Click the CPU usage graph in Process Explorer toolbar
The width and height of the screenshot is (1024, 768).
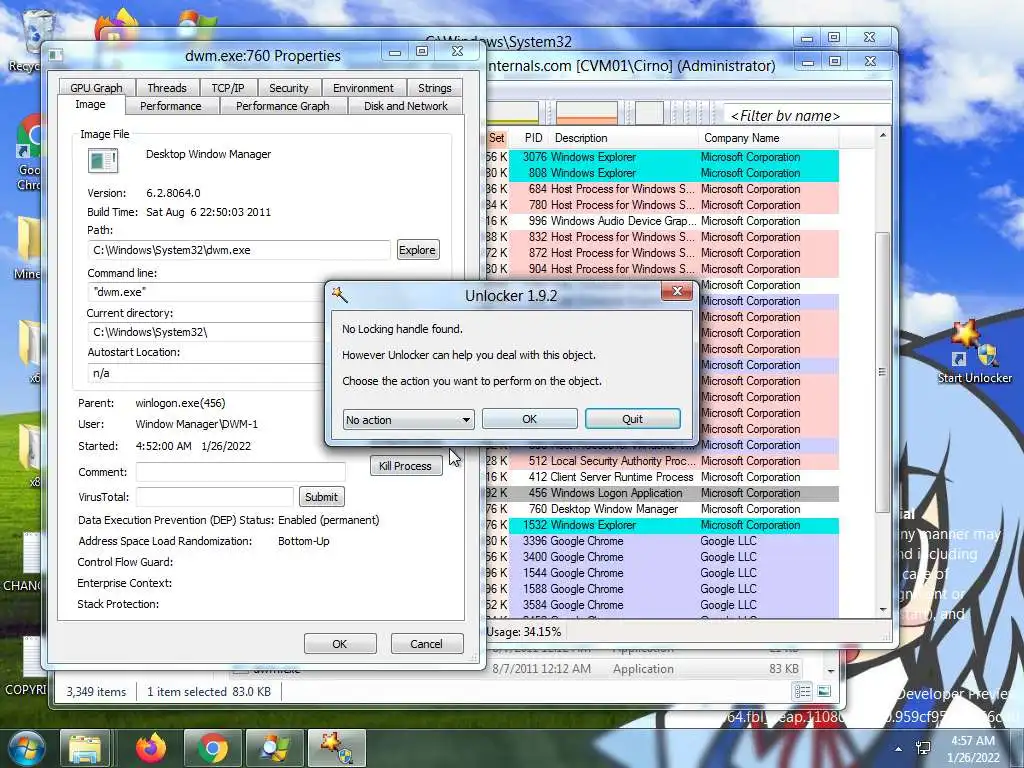513,113
